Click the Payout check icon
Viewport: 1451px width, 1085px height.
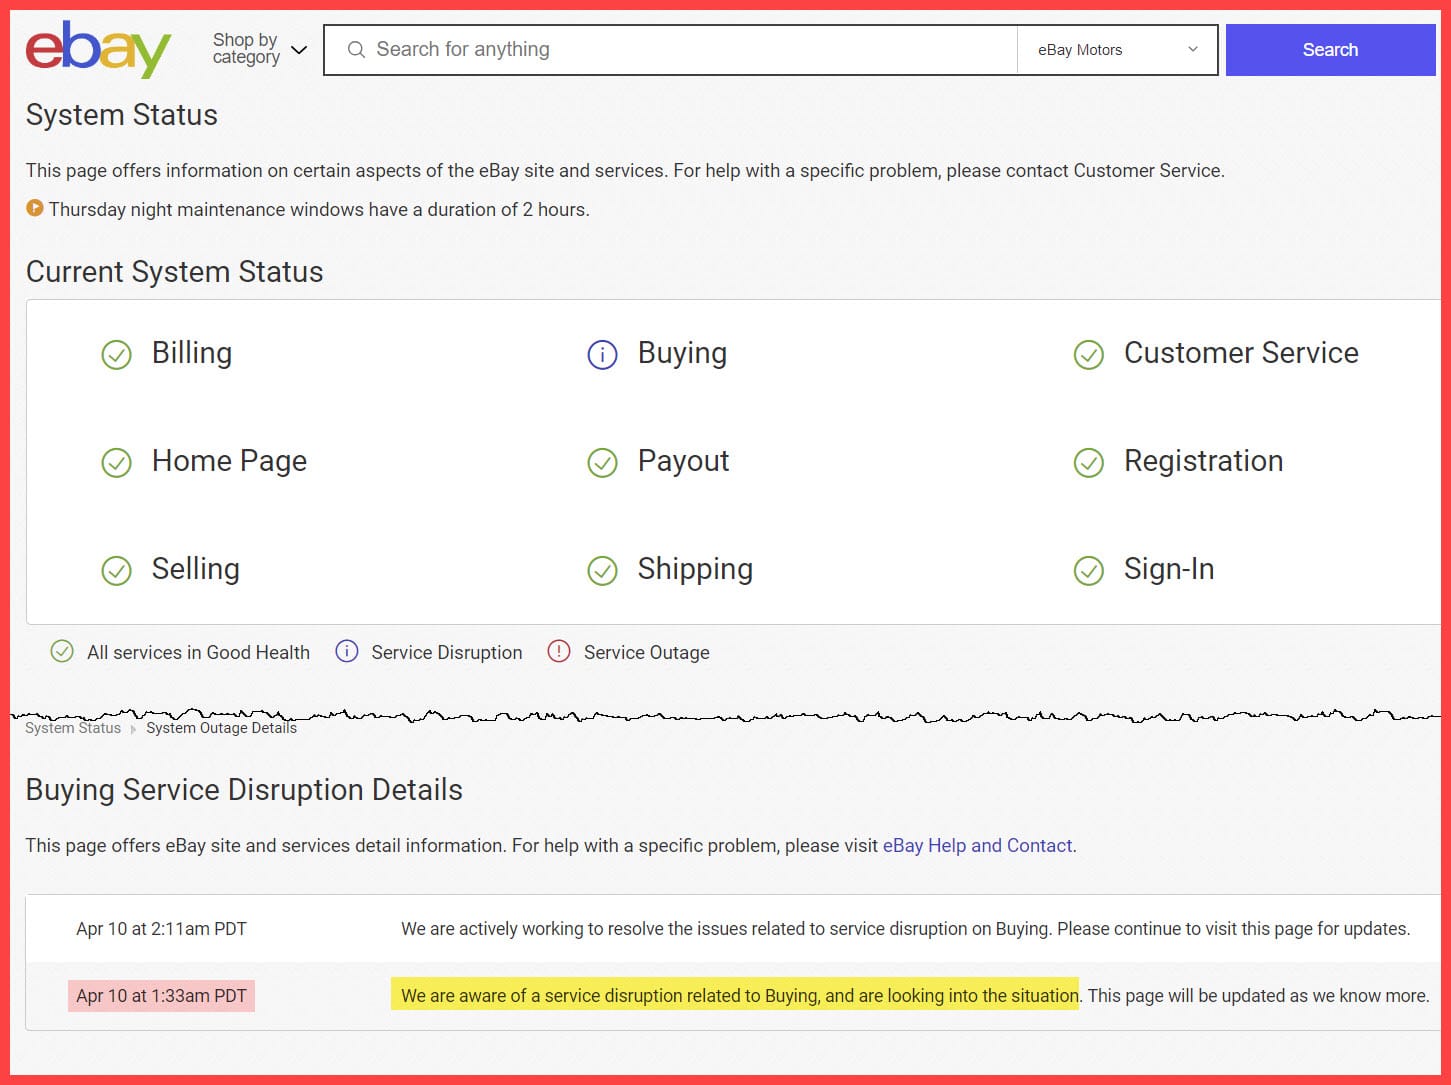tap(602, 463)
